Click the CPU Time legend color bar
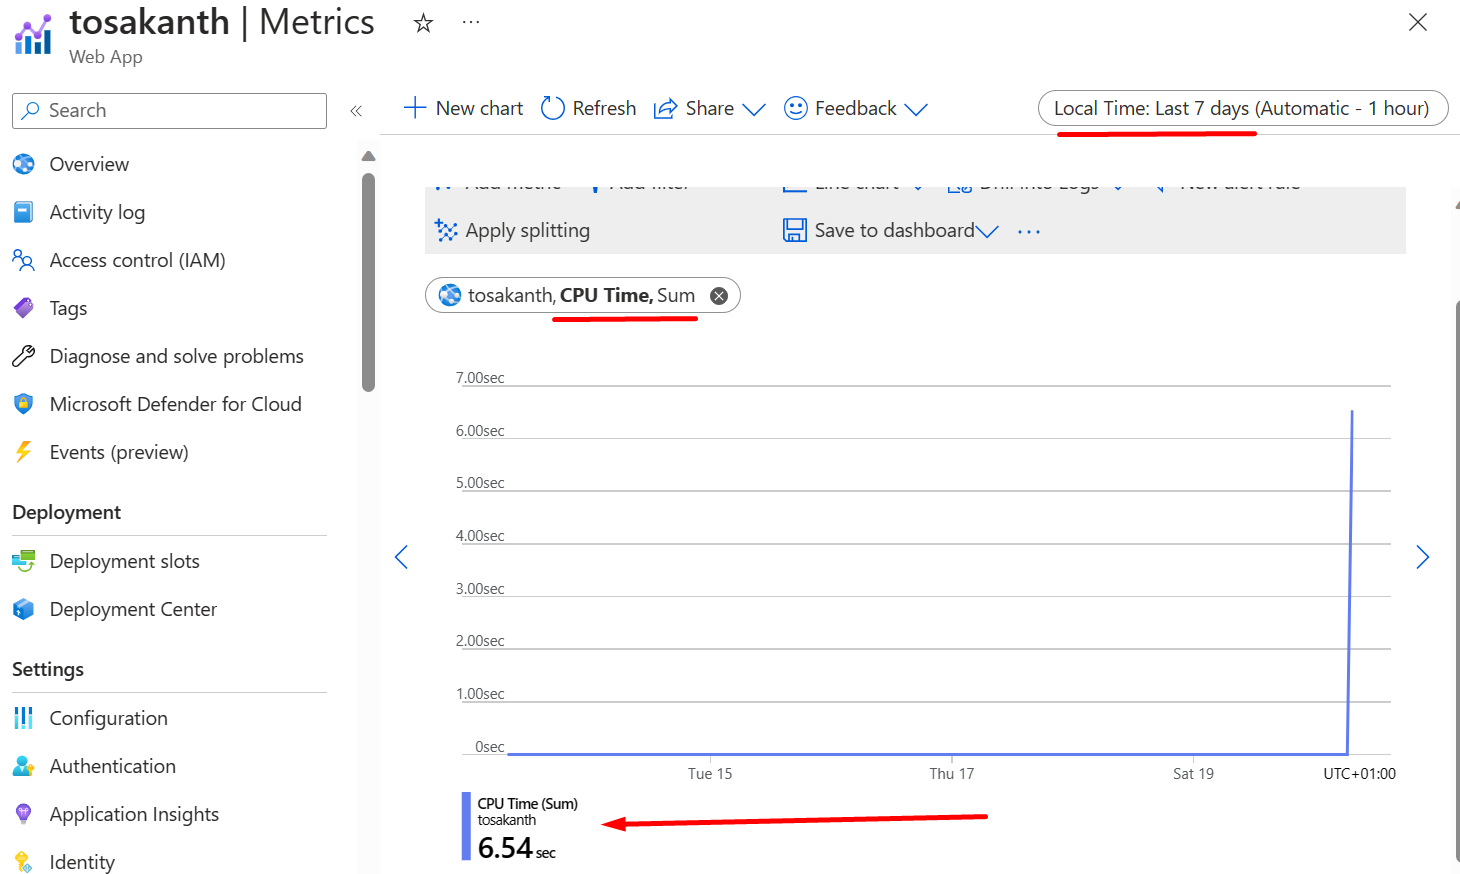This screenshot has height=874, width=1460. pyautogui.click(x=466, y=826)
